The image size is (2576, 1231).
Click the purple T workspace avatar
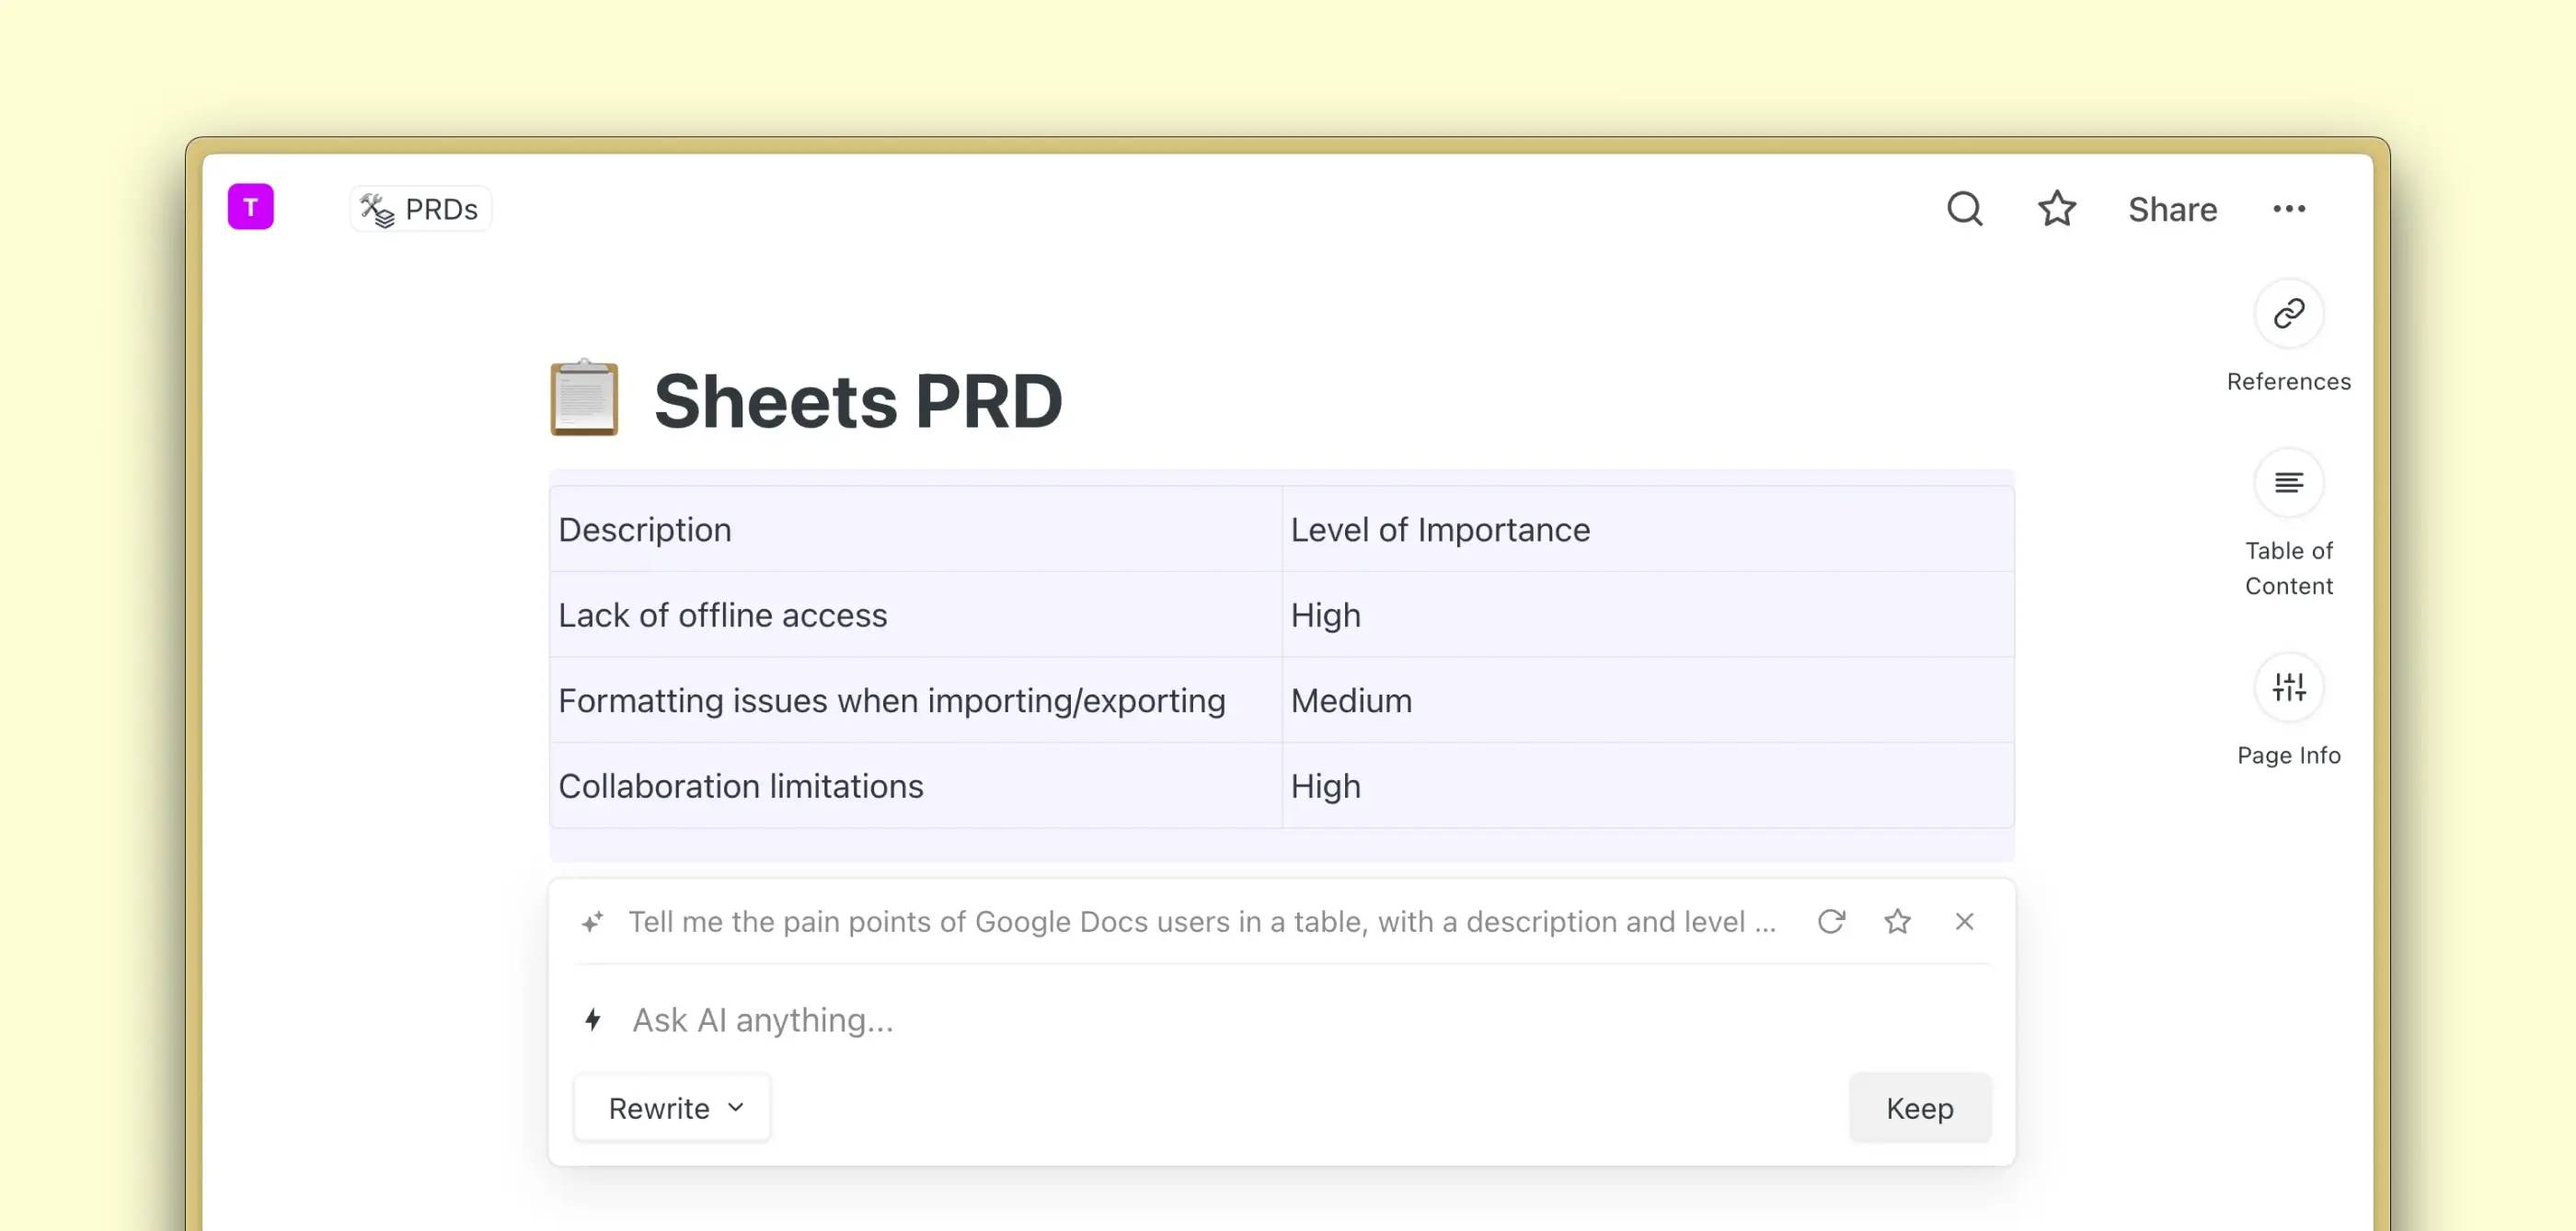(x=250, y=207)
